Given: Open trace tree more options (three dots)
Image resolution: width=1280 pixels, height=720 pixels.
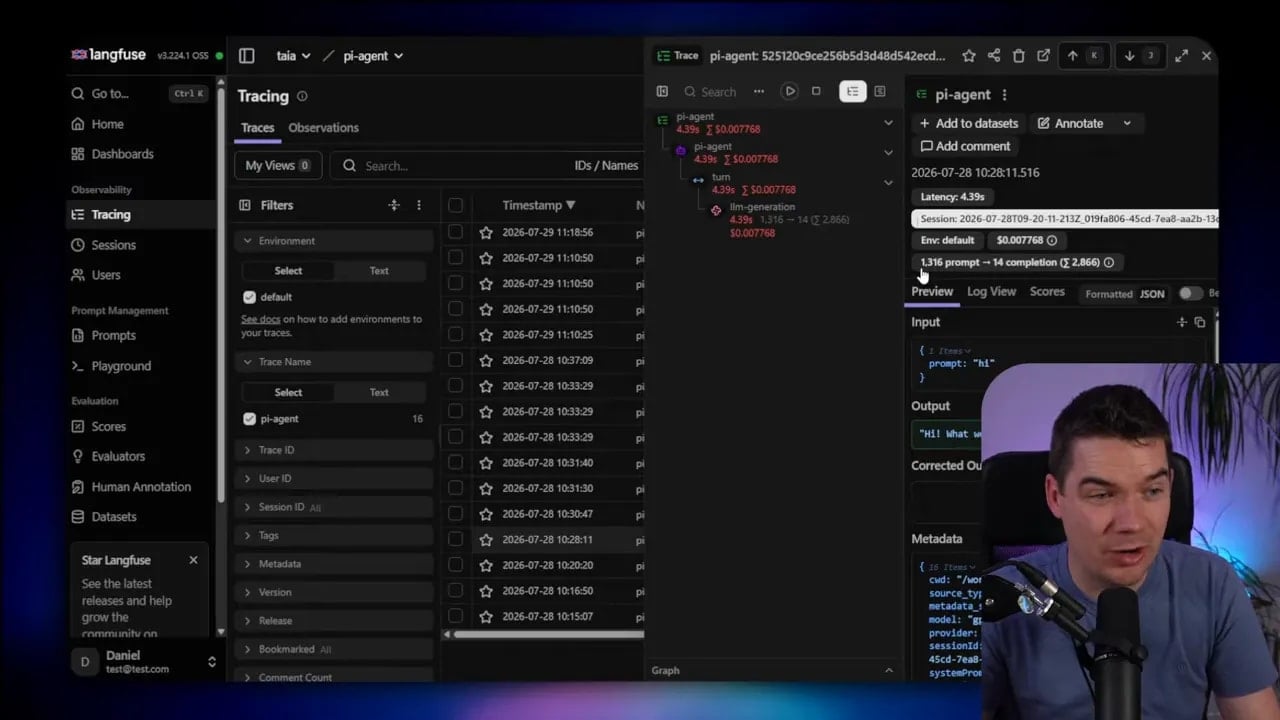Looking at the screenshot, I should 759,91.
